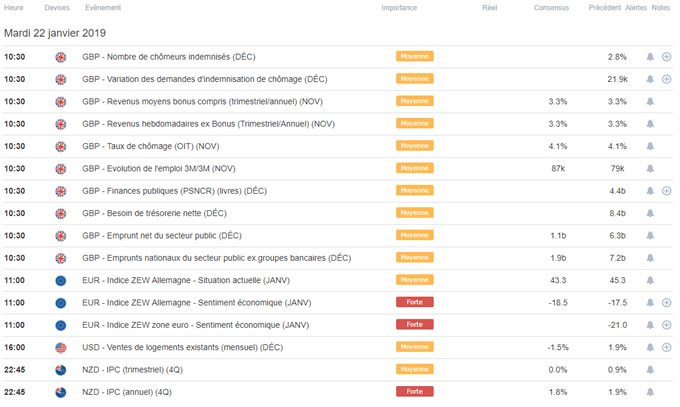Sort by the Heure column header
Viewport: 680px width, 407px height.
[x=13, y=8]
